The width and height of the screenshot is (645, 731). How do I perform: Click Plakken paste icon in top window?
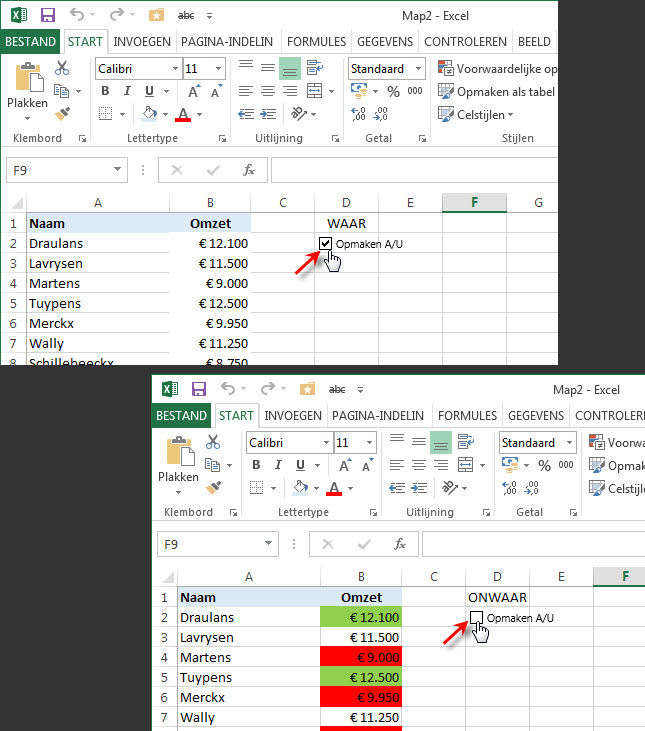(x=28, y=77)
